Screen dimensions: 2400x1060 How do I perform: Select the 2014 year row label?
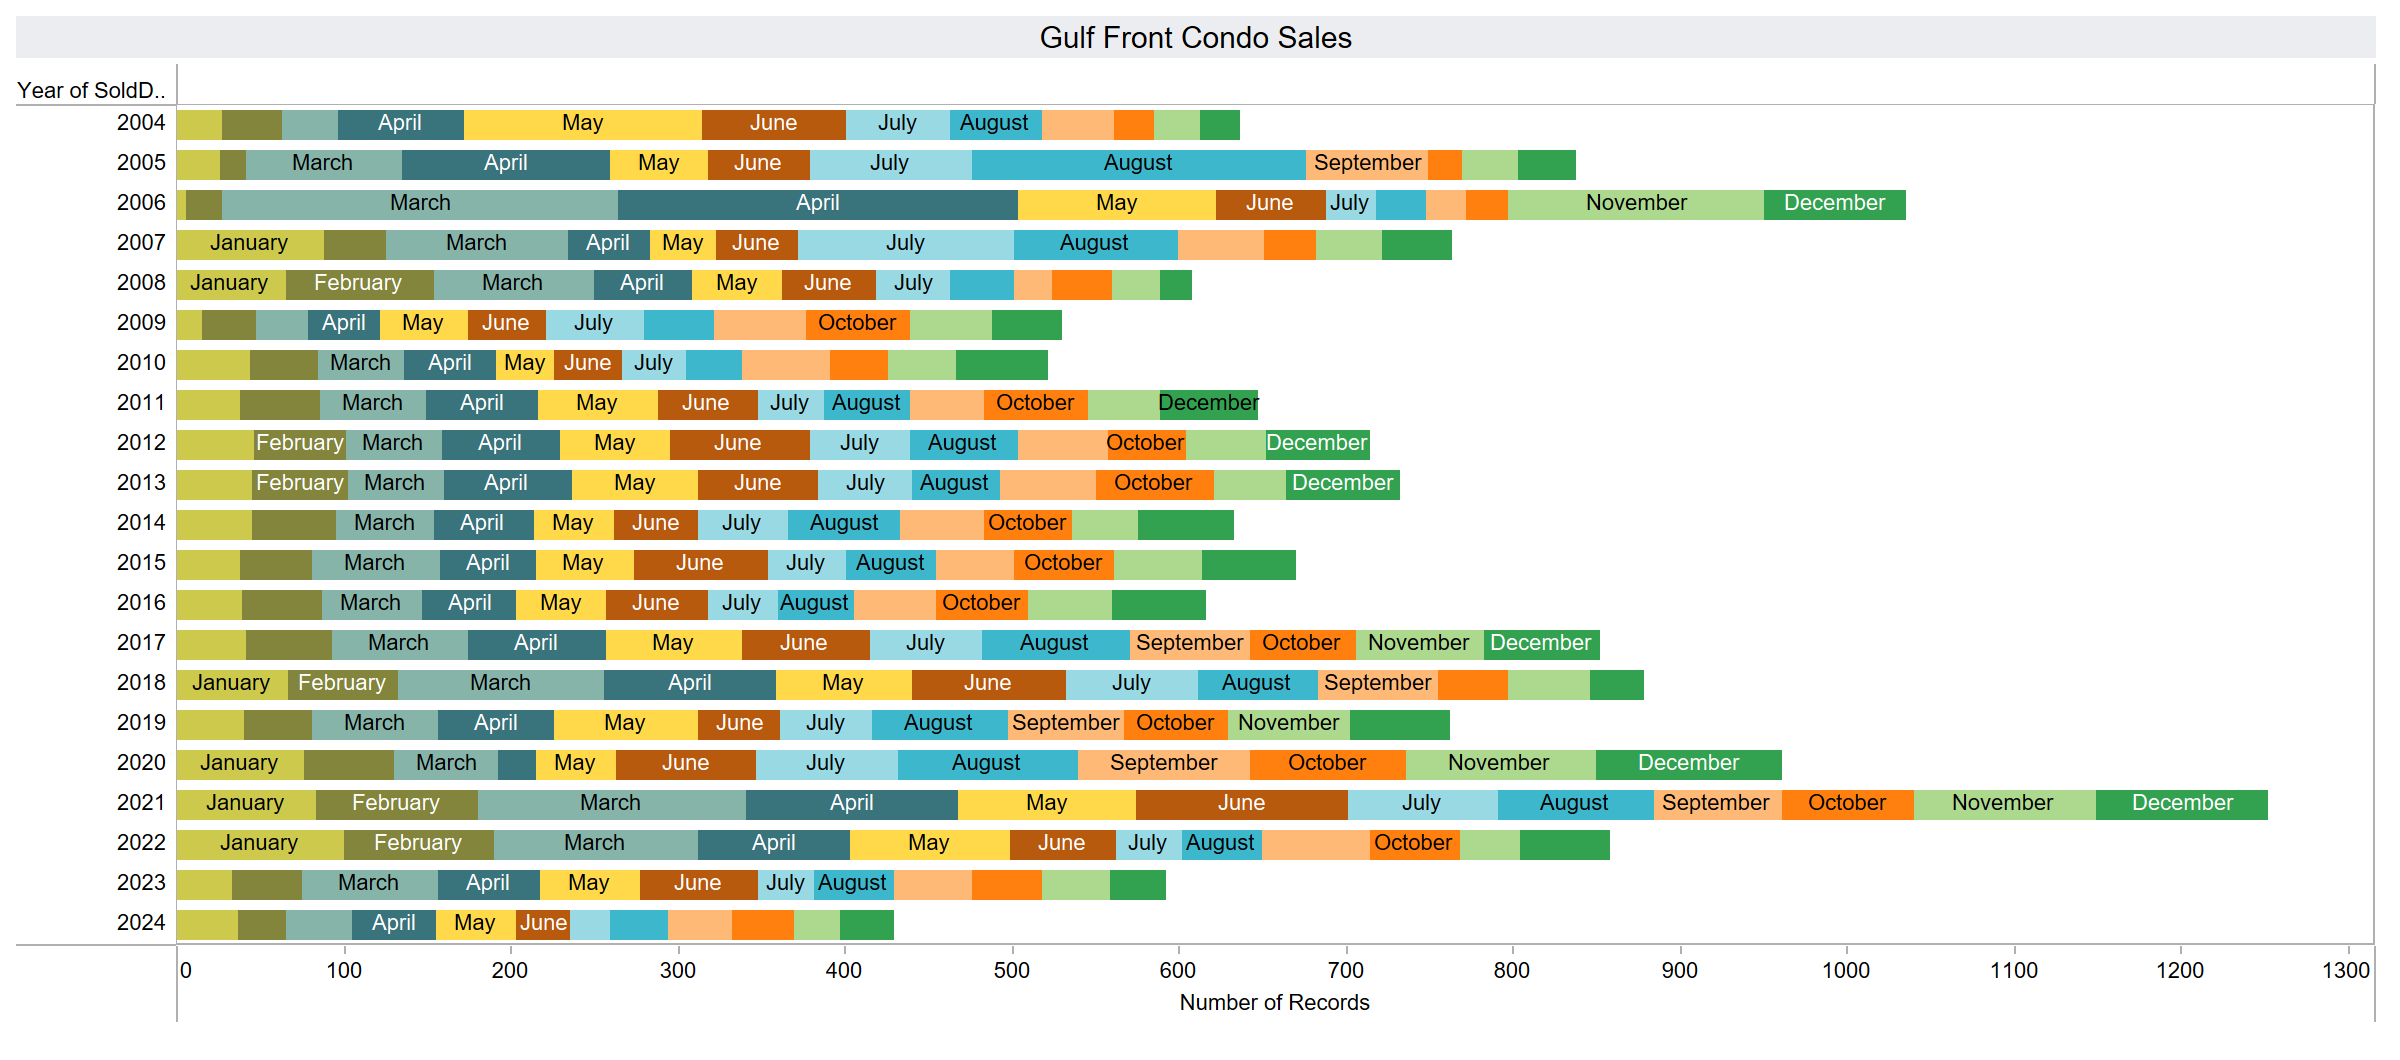(141, 523)
